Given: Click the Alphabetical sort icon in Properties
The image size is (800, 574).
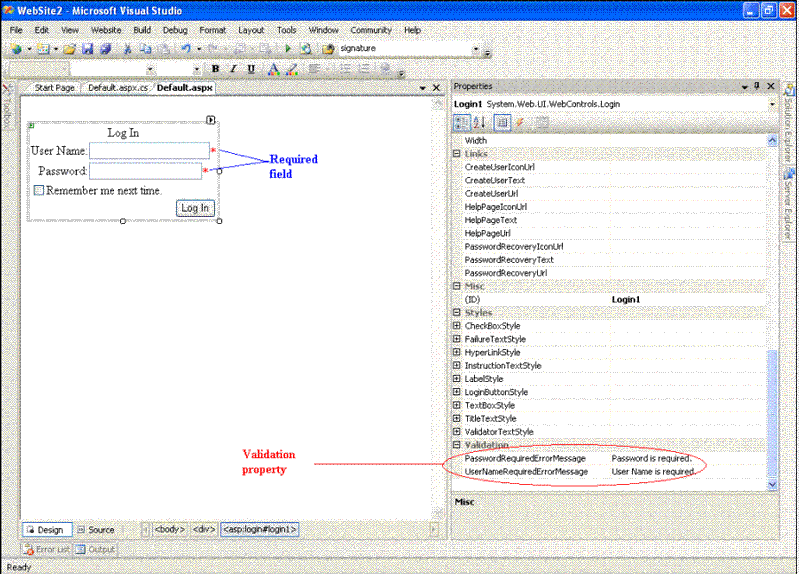Looking at the screenshot, I should tap(480, 122).
